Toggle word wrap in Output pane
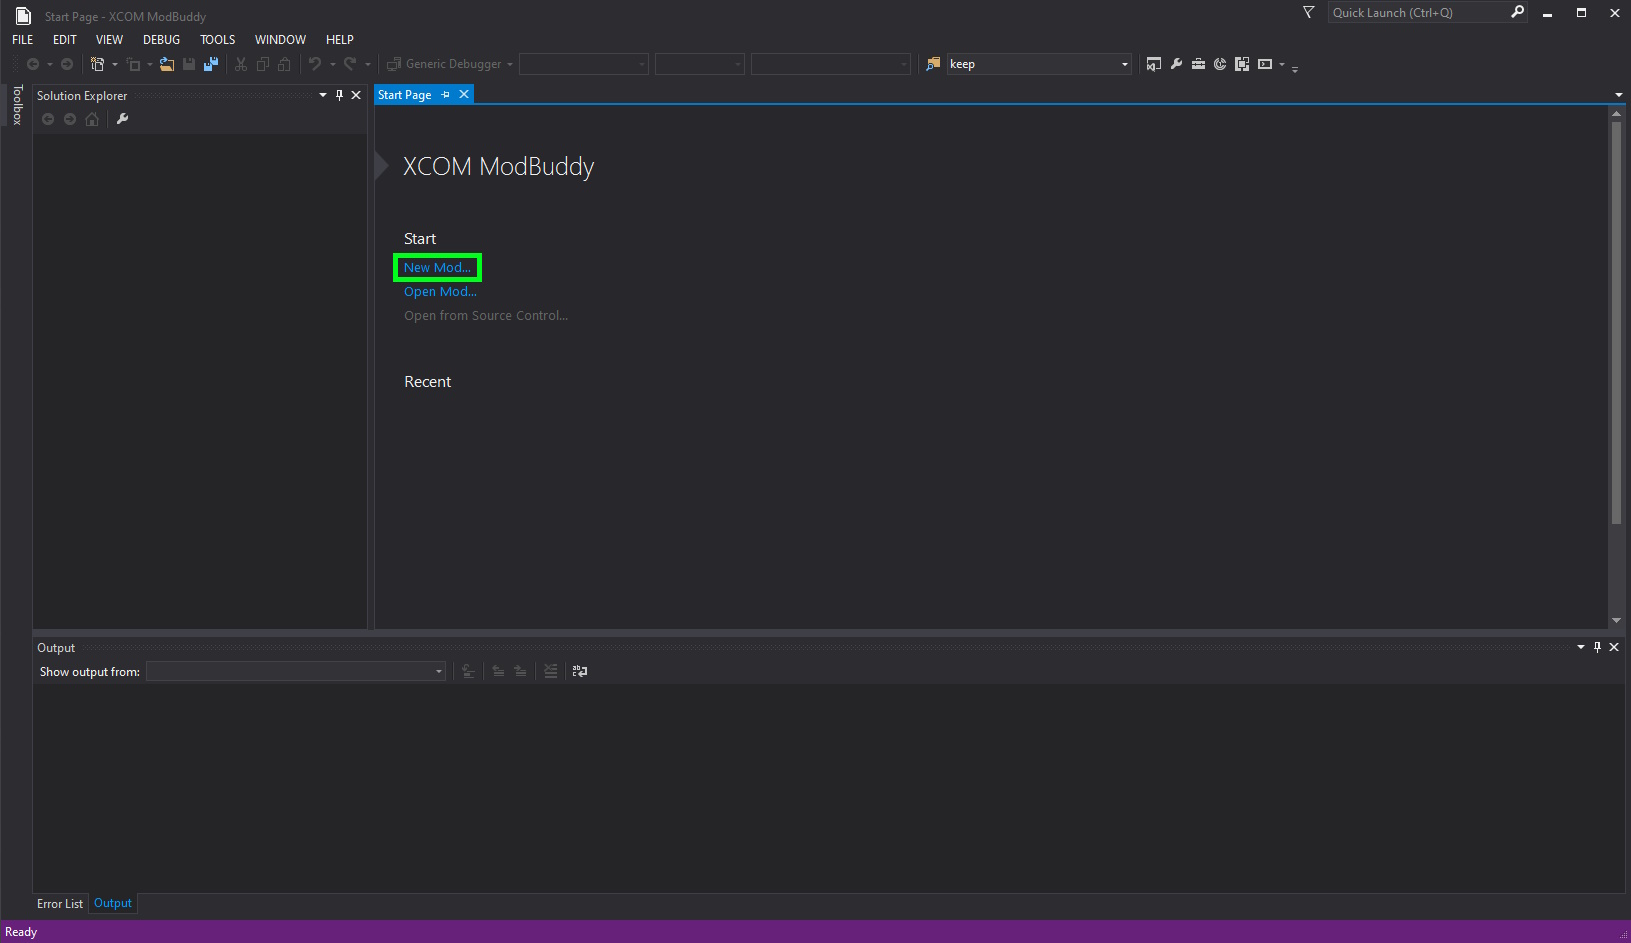 click(580, 671)
